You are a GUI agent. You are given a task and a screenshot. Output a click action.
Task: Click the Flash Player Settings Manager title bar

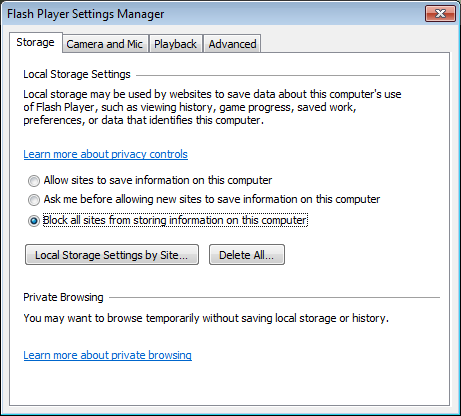213,14
